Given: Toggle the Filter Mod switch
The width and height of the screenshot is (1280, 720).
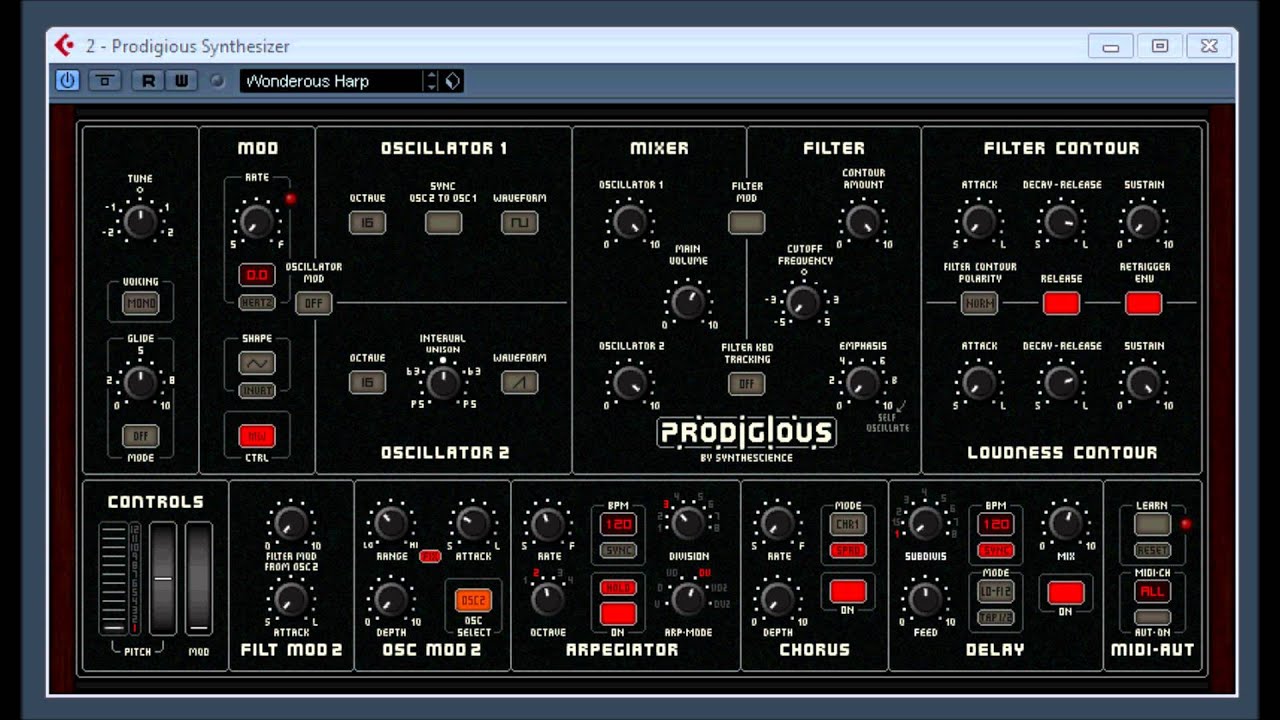Looking at the screenshot, I should pyautogui.click(x=746, y=223).
